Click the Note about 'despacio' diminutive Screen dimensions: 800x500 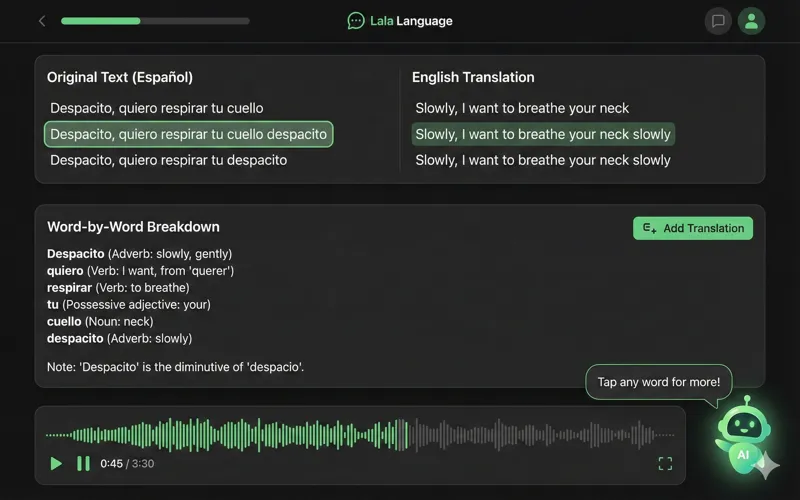coord(176,367)
